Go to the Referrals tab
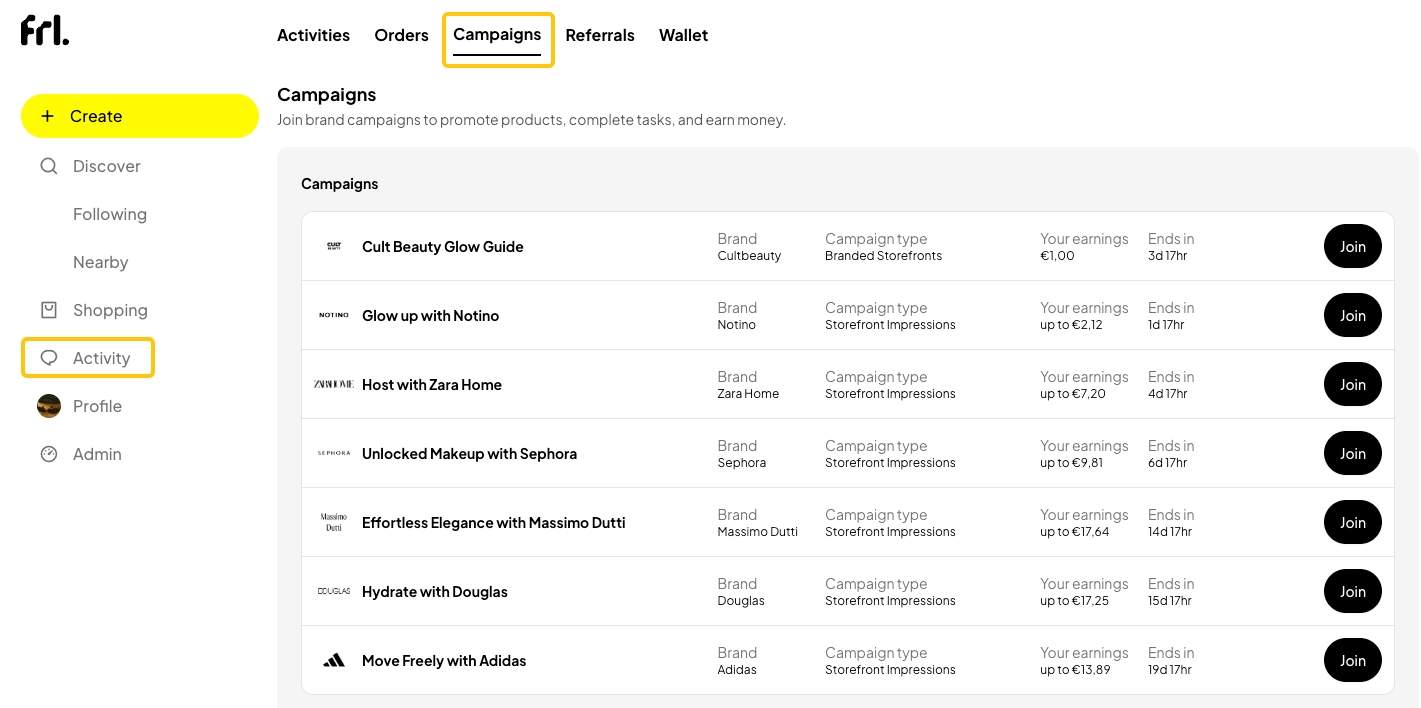 600,35
